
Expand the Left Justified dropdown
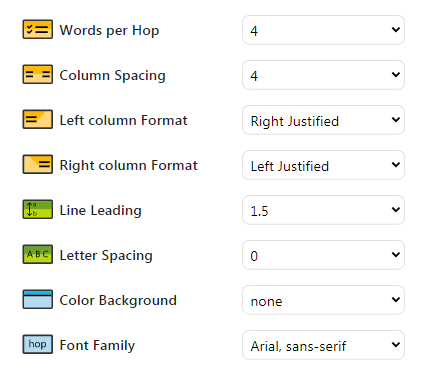pyautogui.click(x=323, y=165)
